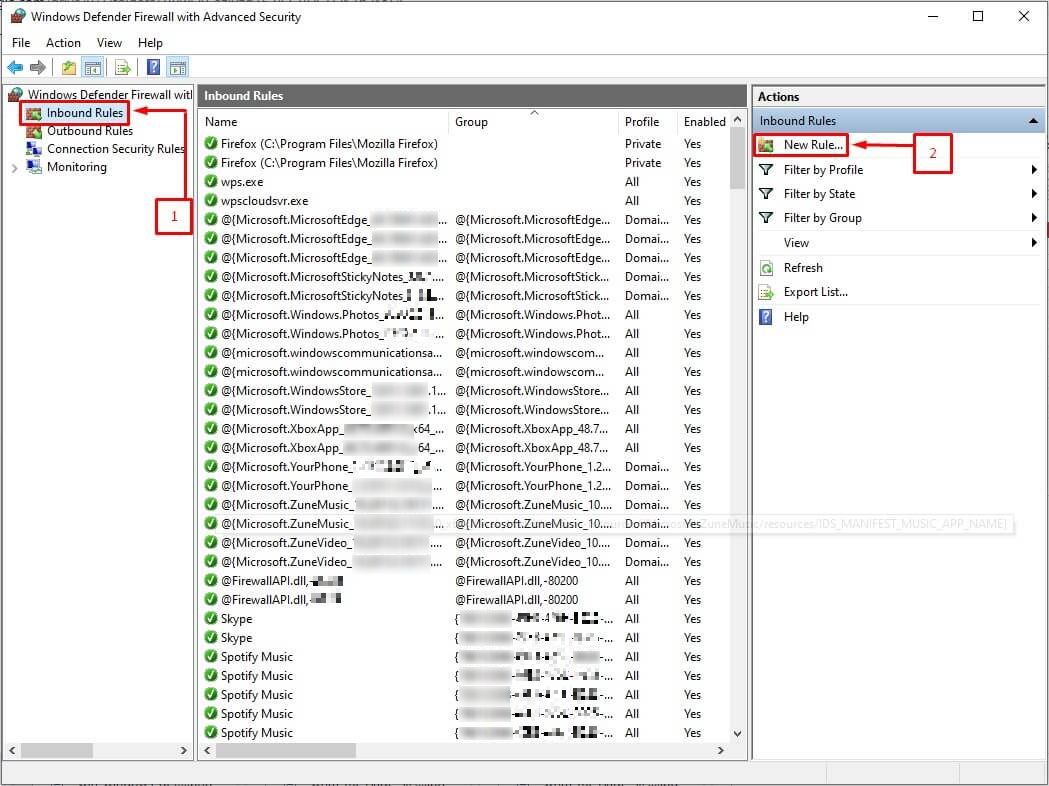Select the wpscloudsvr.exe rule row

click(x=465, y=201)
